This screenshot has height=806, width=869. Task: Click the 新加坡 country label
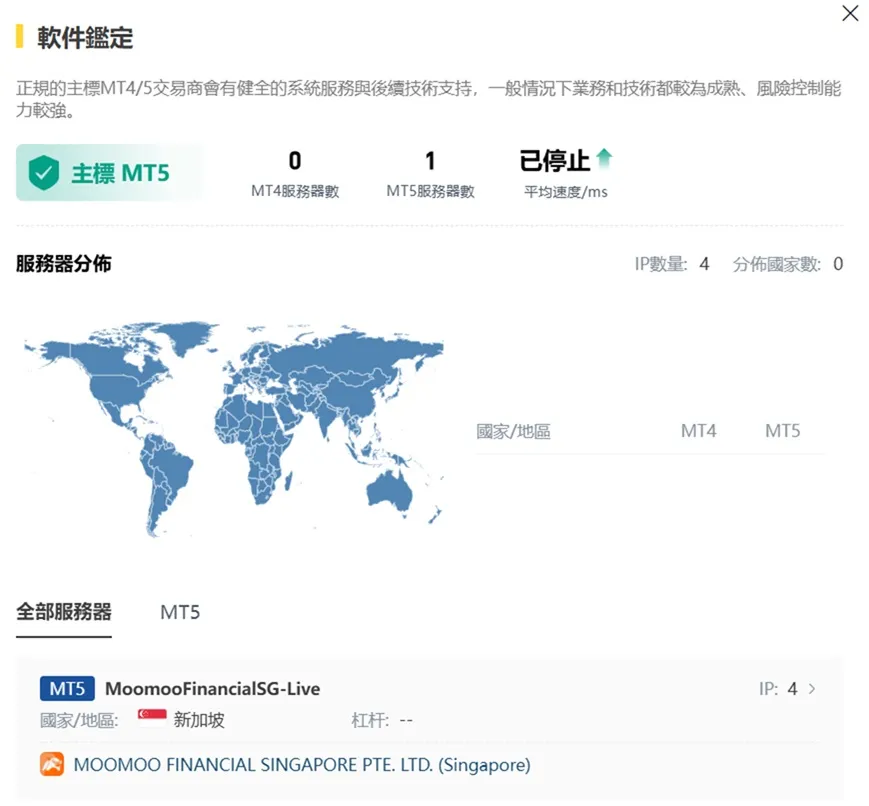[x=199, y=720]
